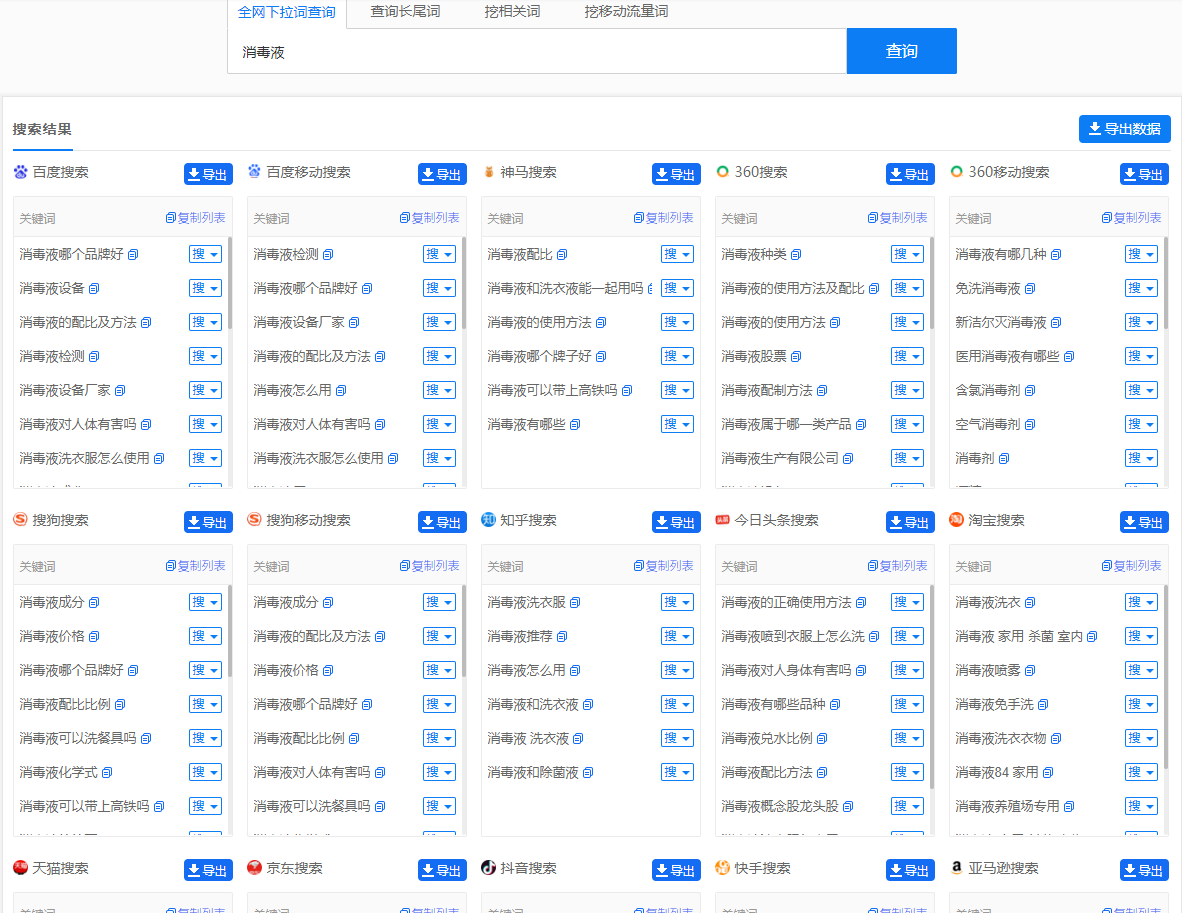Copy keyword 消毒液兑水比例 in 今日头条搜索
Image resolution: width=1182 pixels, height=913 pixels.
pyautogui.click(x=822, y=739)
